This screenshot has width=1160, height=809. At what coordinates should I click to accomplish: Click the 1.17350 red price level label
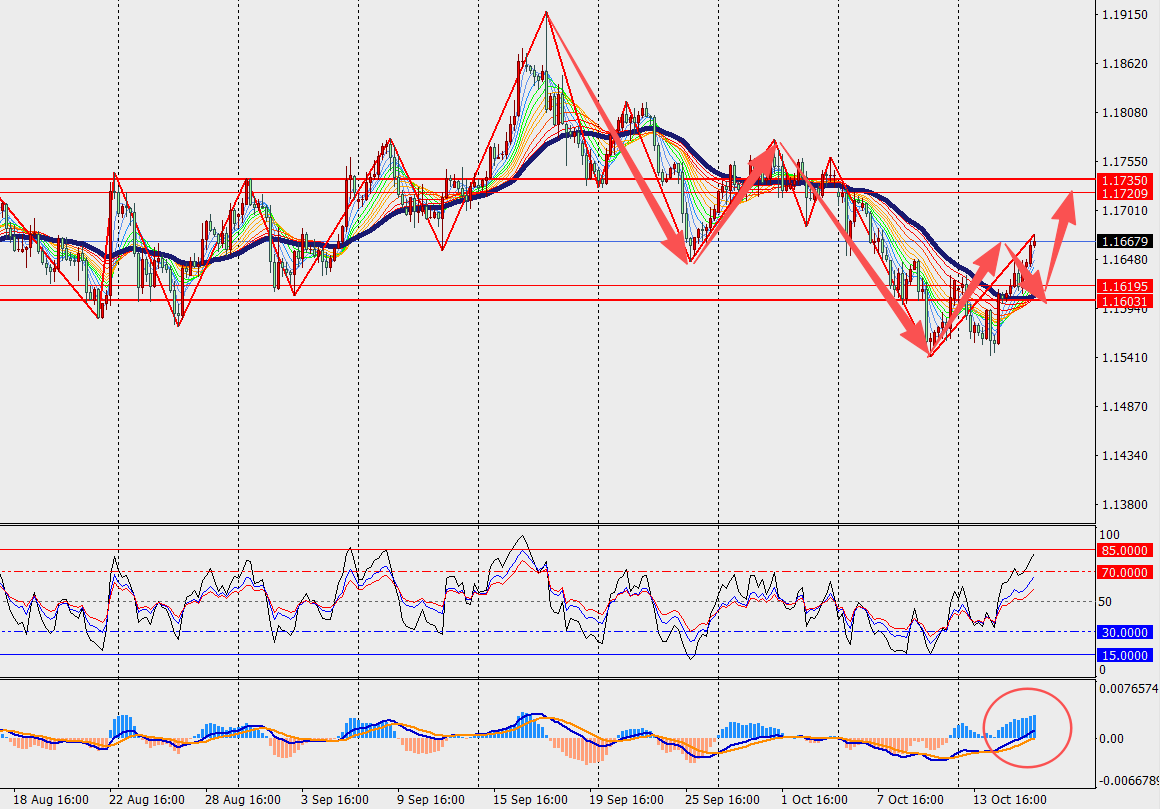point(1124,180)
